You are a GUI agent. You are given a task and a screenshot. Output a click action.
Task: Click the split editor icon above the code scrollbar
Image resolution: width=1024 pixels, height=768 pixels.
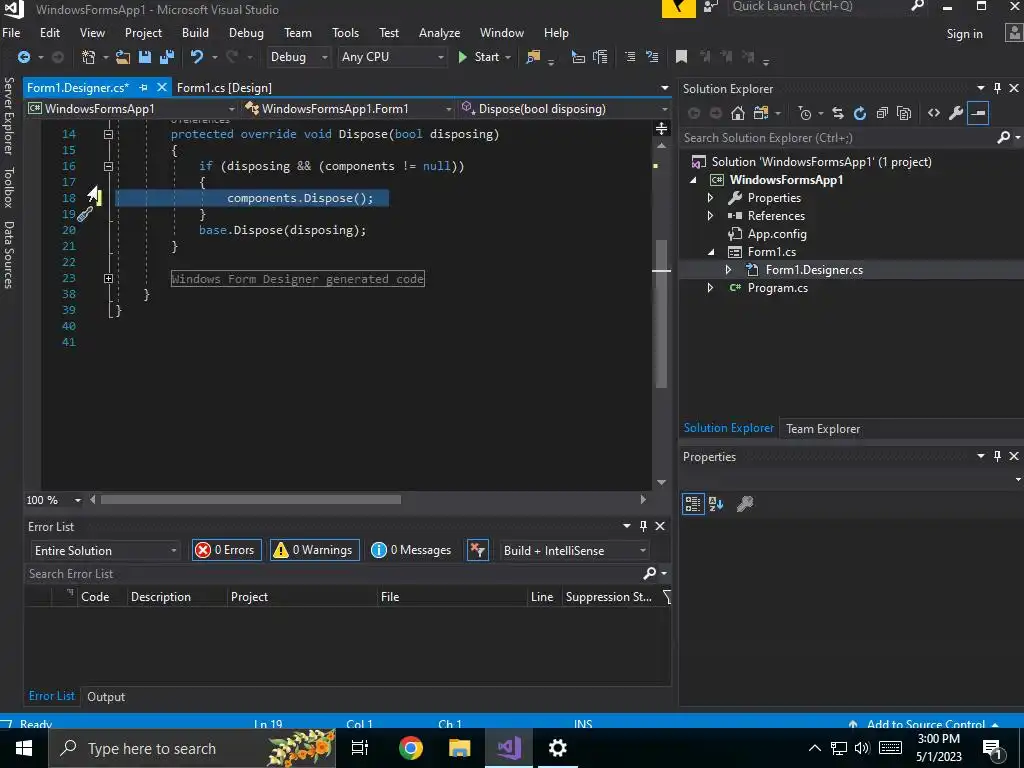(x=662, y=128)
